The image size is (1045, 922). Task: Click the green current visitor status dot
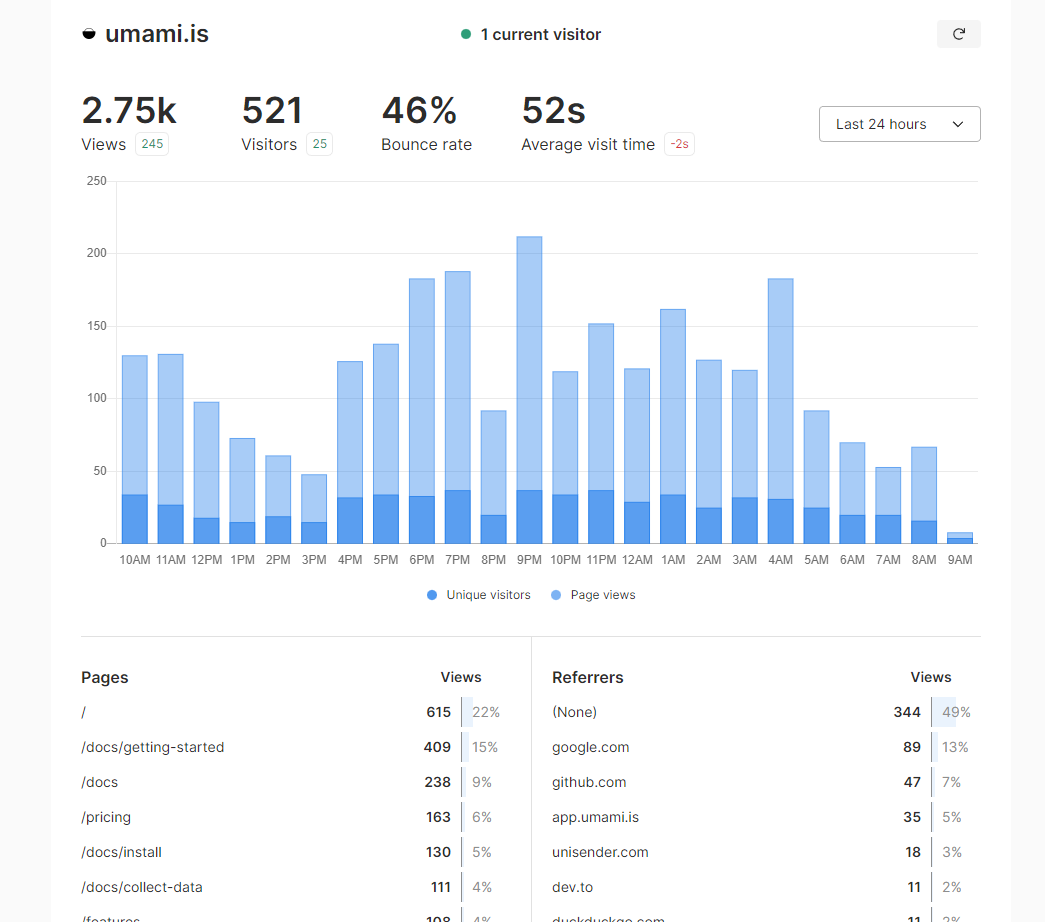[x=466, y=34]
